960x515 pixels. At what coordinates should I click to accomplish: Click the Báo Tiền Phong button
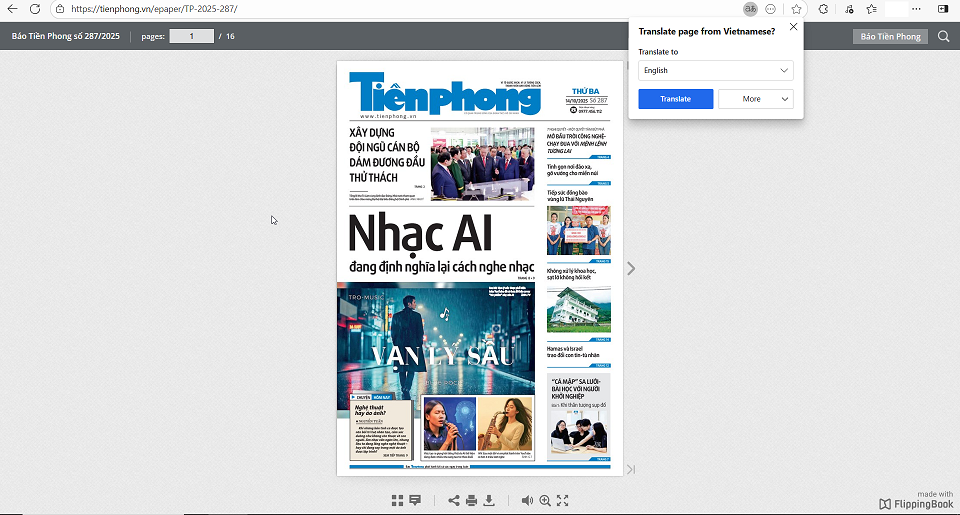tap(890, 36)
